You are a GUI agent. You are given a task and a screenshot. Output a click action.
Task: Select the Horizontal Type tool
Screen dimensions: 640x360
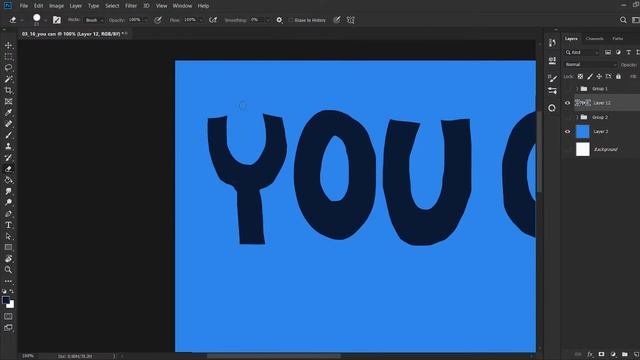click(x=8, y=225)
